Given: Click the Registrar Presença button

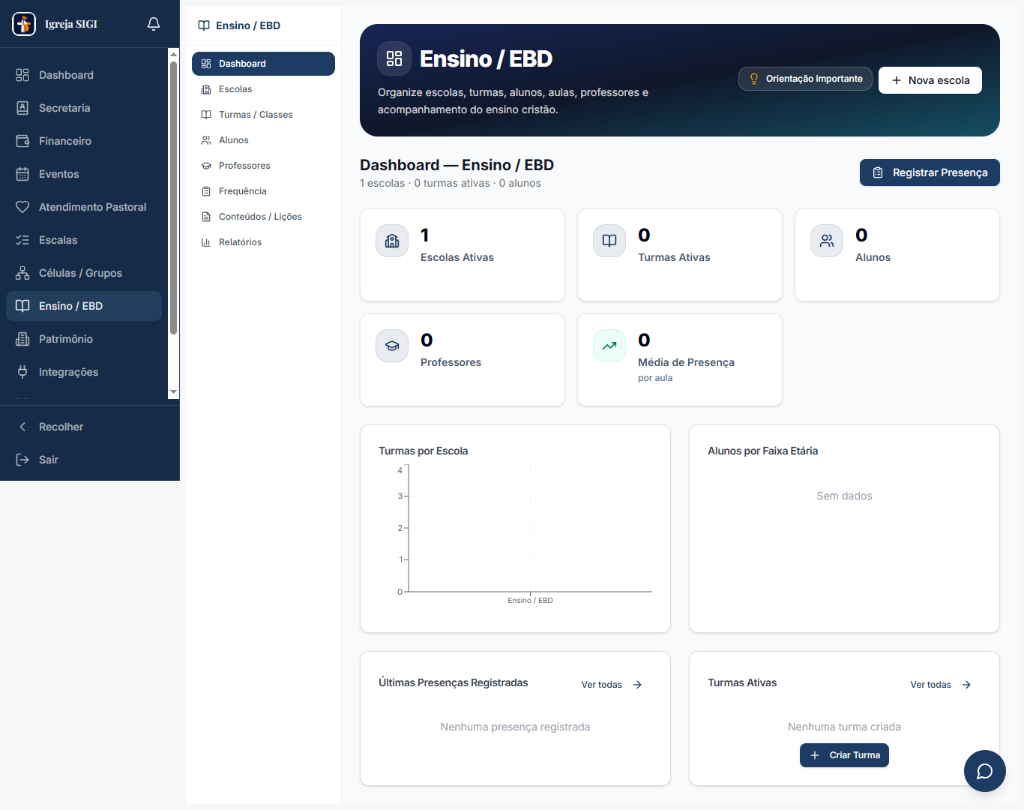Looking at the screenshot, I should [929, 172].
